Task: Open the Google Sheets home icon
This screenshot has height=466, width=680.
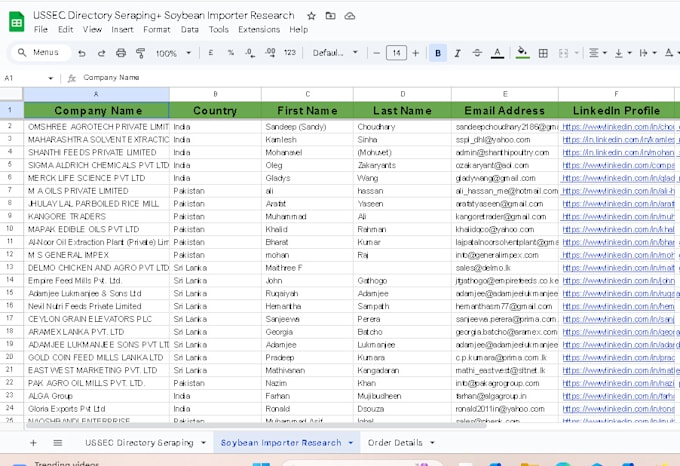Action: (16, 22)
